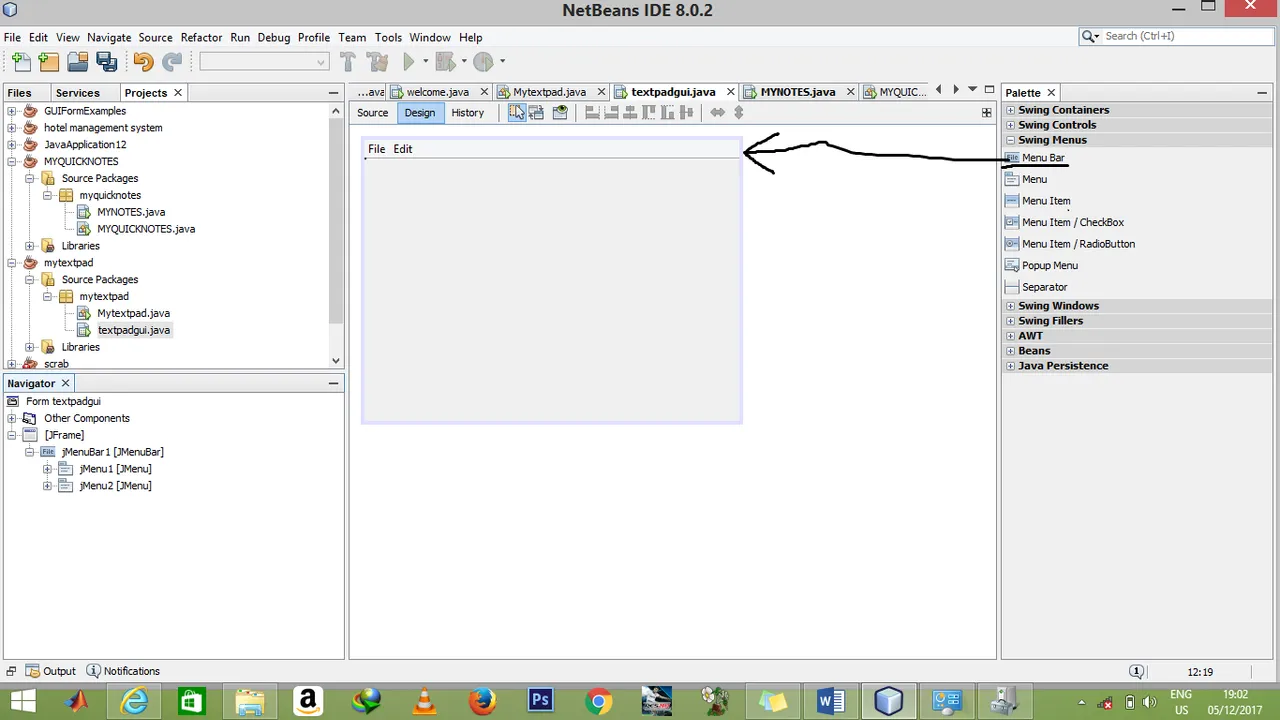Expand the AWT palette category

coord(1011,336)
